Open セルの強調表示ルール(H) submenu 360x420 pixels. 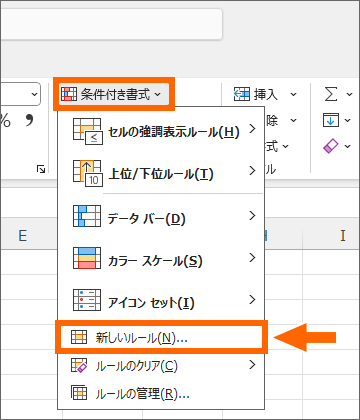click(161, 131)
